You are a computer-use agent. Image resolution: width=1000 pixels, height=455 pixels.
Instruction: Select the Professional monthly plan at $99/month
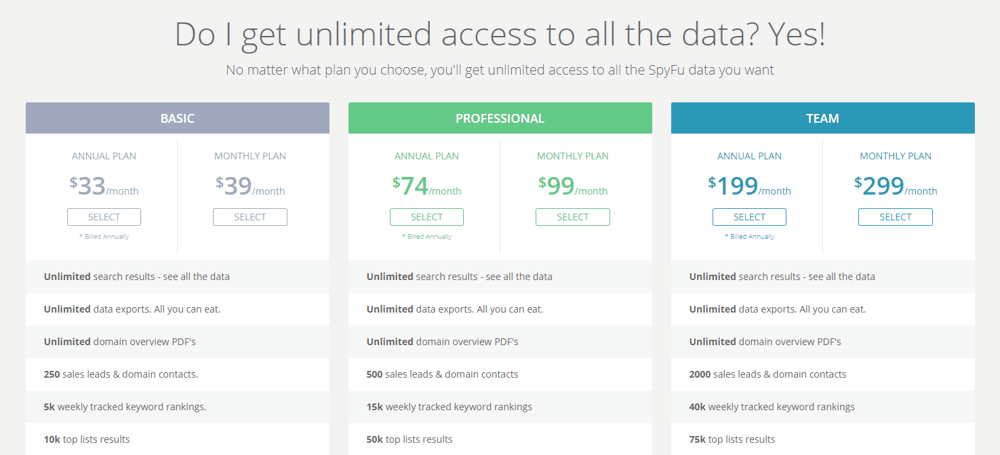573,217
